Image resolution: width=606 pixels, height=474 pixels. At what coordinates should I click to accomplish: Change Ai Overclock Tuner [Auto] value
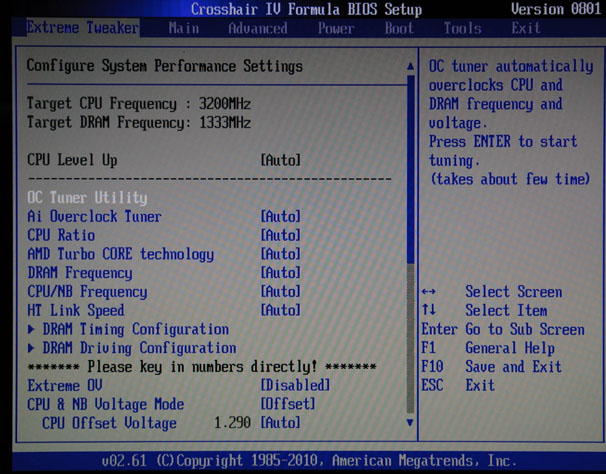(x=281, y=216)
